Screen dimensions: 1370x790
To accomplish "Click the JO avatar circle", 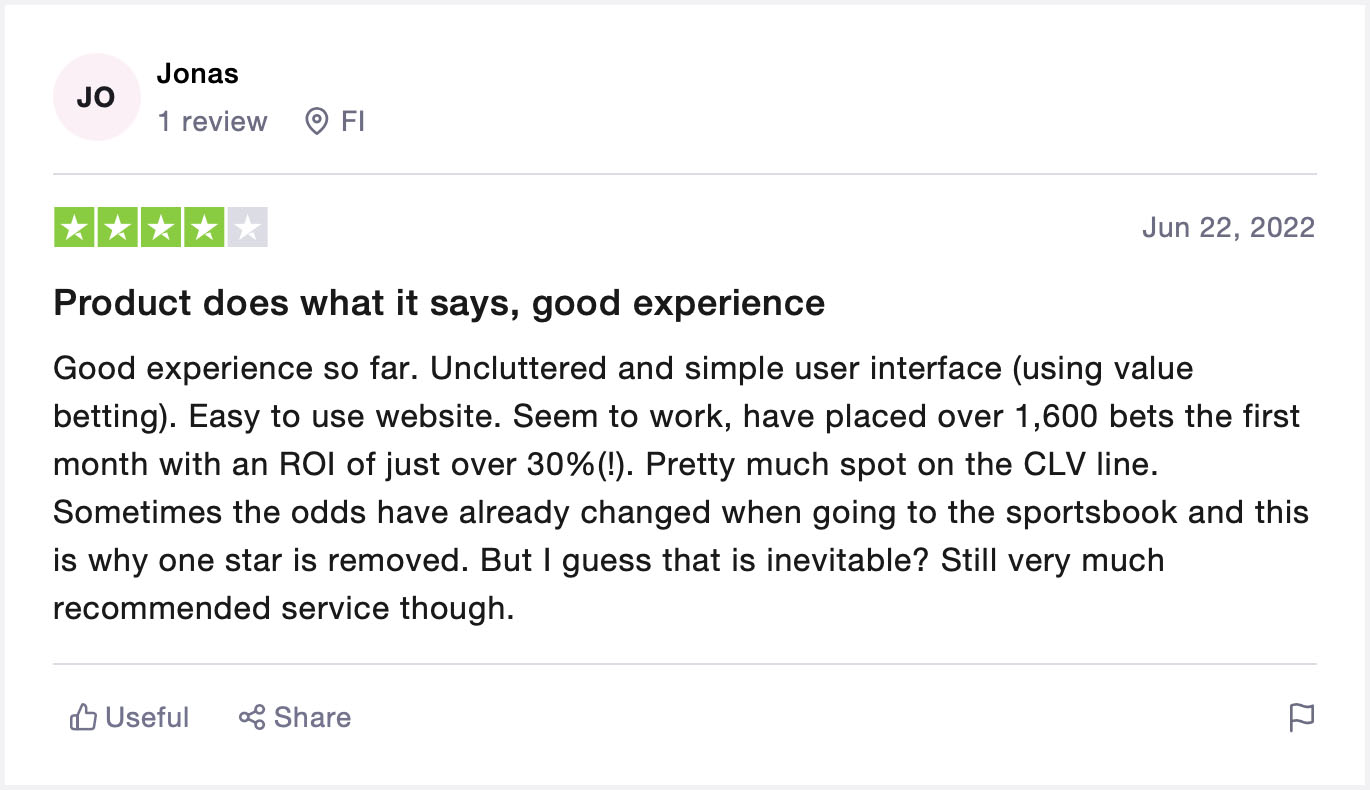I will click(96, 98).
